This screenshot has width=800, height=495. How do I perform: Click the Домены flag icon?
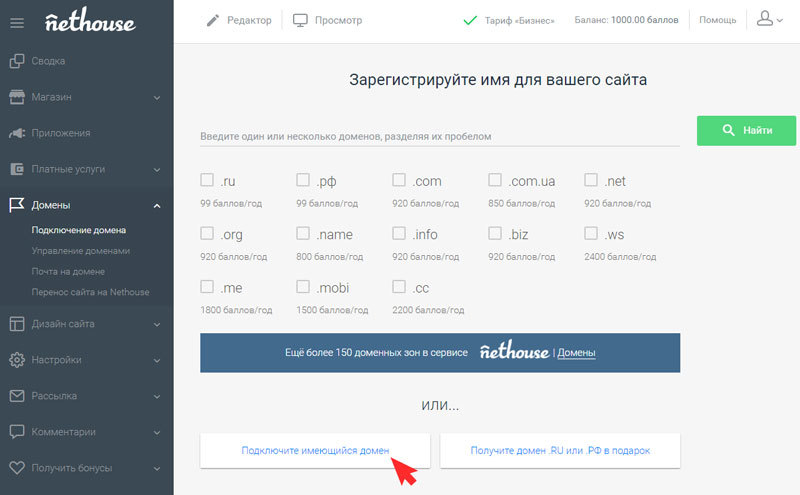(17, 205)
